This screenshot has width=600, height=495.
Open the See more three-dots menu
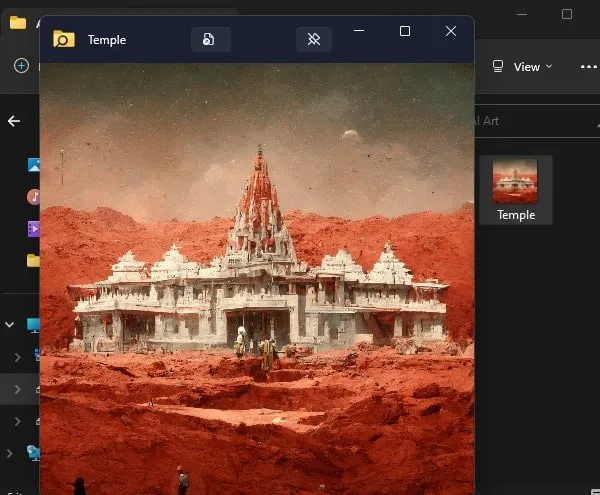pos(588,67)
